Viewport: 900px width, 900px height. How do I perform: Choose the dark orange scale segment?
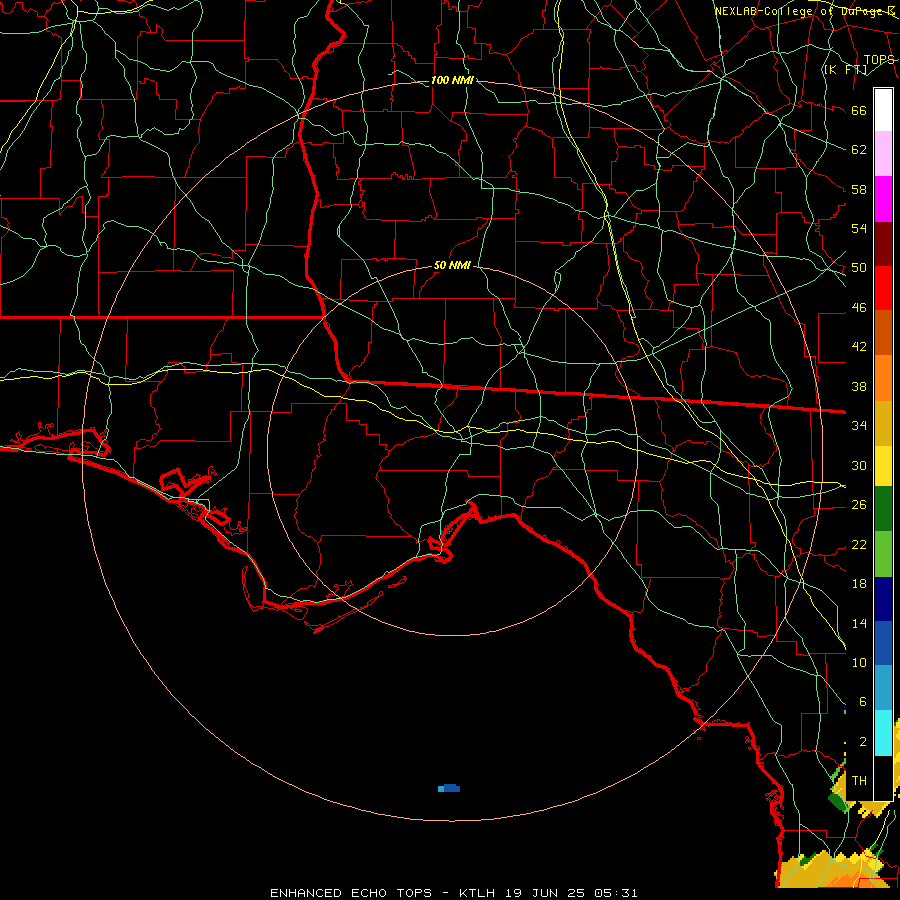pos(883,332)
